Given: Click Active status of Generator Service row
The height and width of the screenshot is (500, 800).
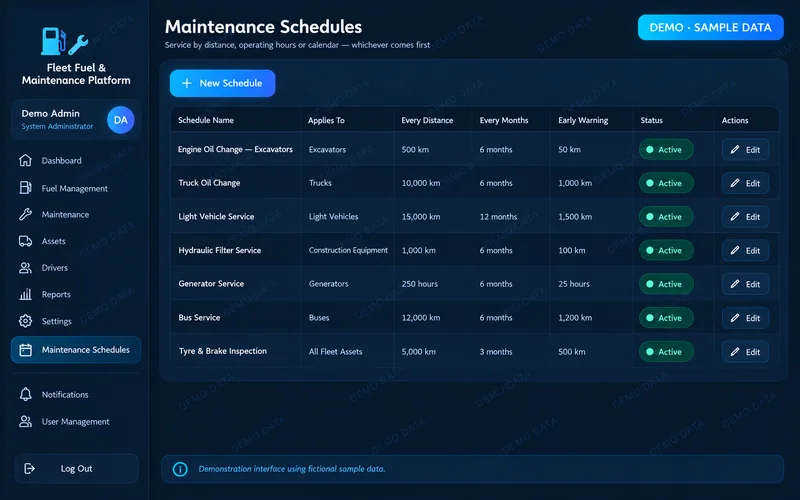Looking at the screenshot, I should (666, 284).
